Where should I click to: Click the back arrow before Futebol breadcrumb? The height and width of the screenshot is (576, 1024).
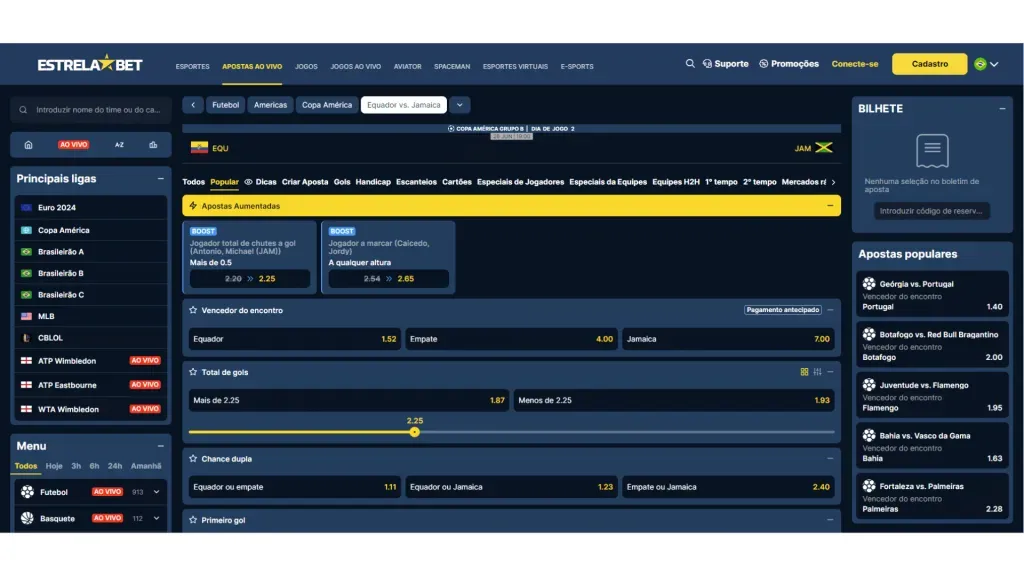(193, 105)
